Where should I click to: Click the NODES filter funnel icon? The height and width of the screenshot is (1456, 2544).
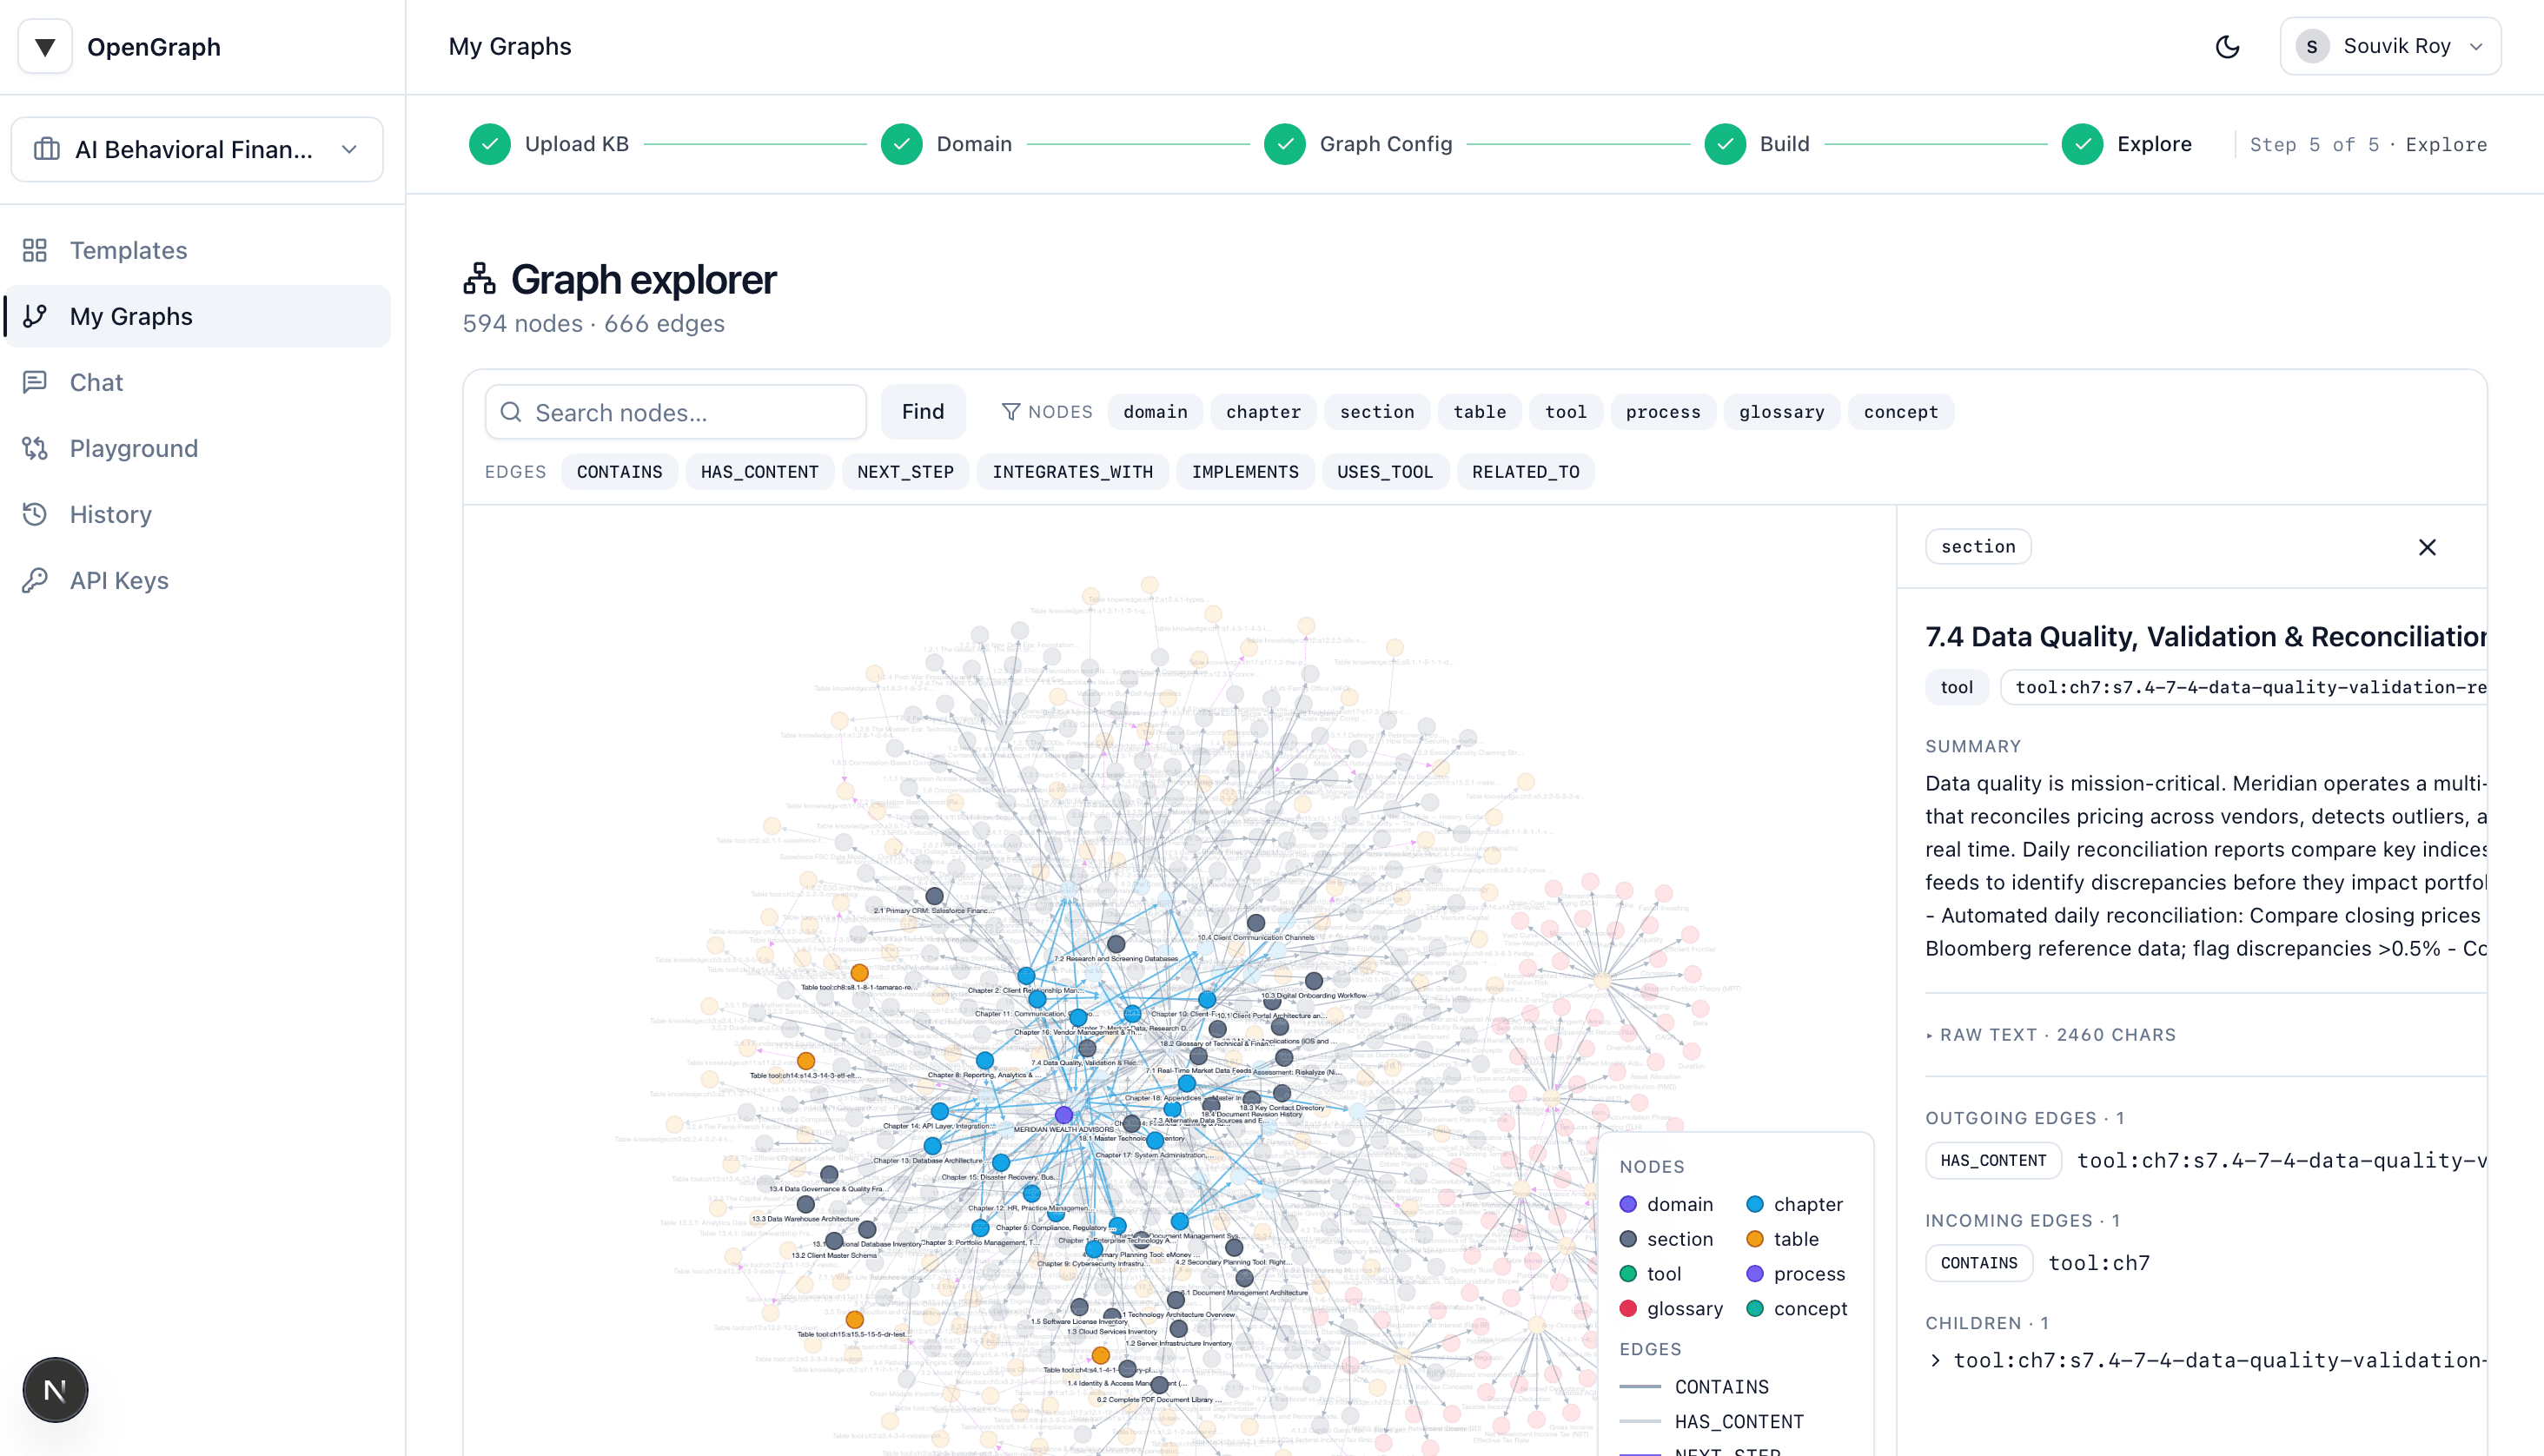(1012, 411)
